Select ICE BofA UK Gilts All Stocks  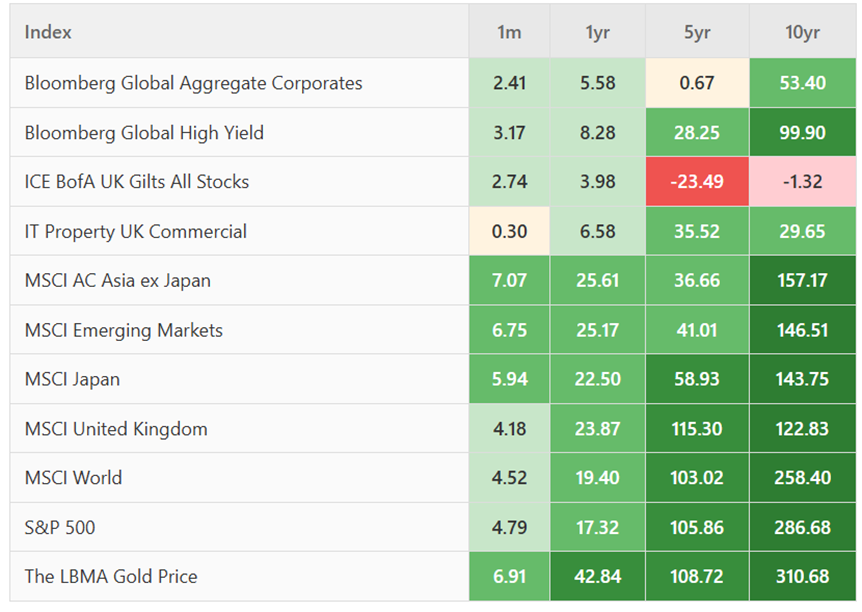point(137,182)
